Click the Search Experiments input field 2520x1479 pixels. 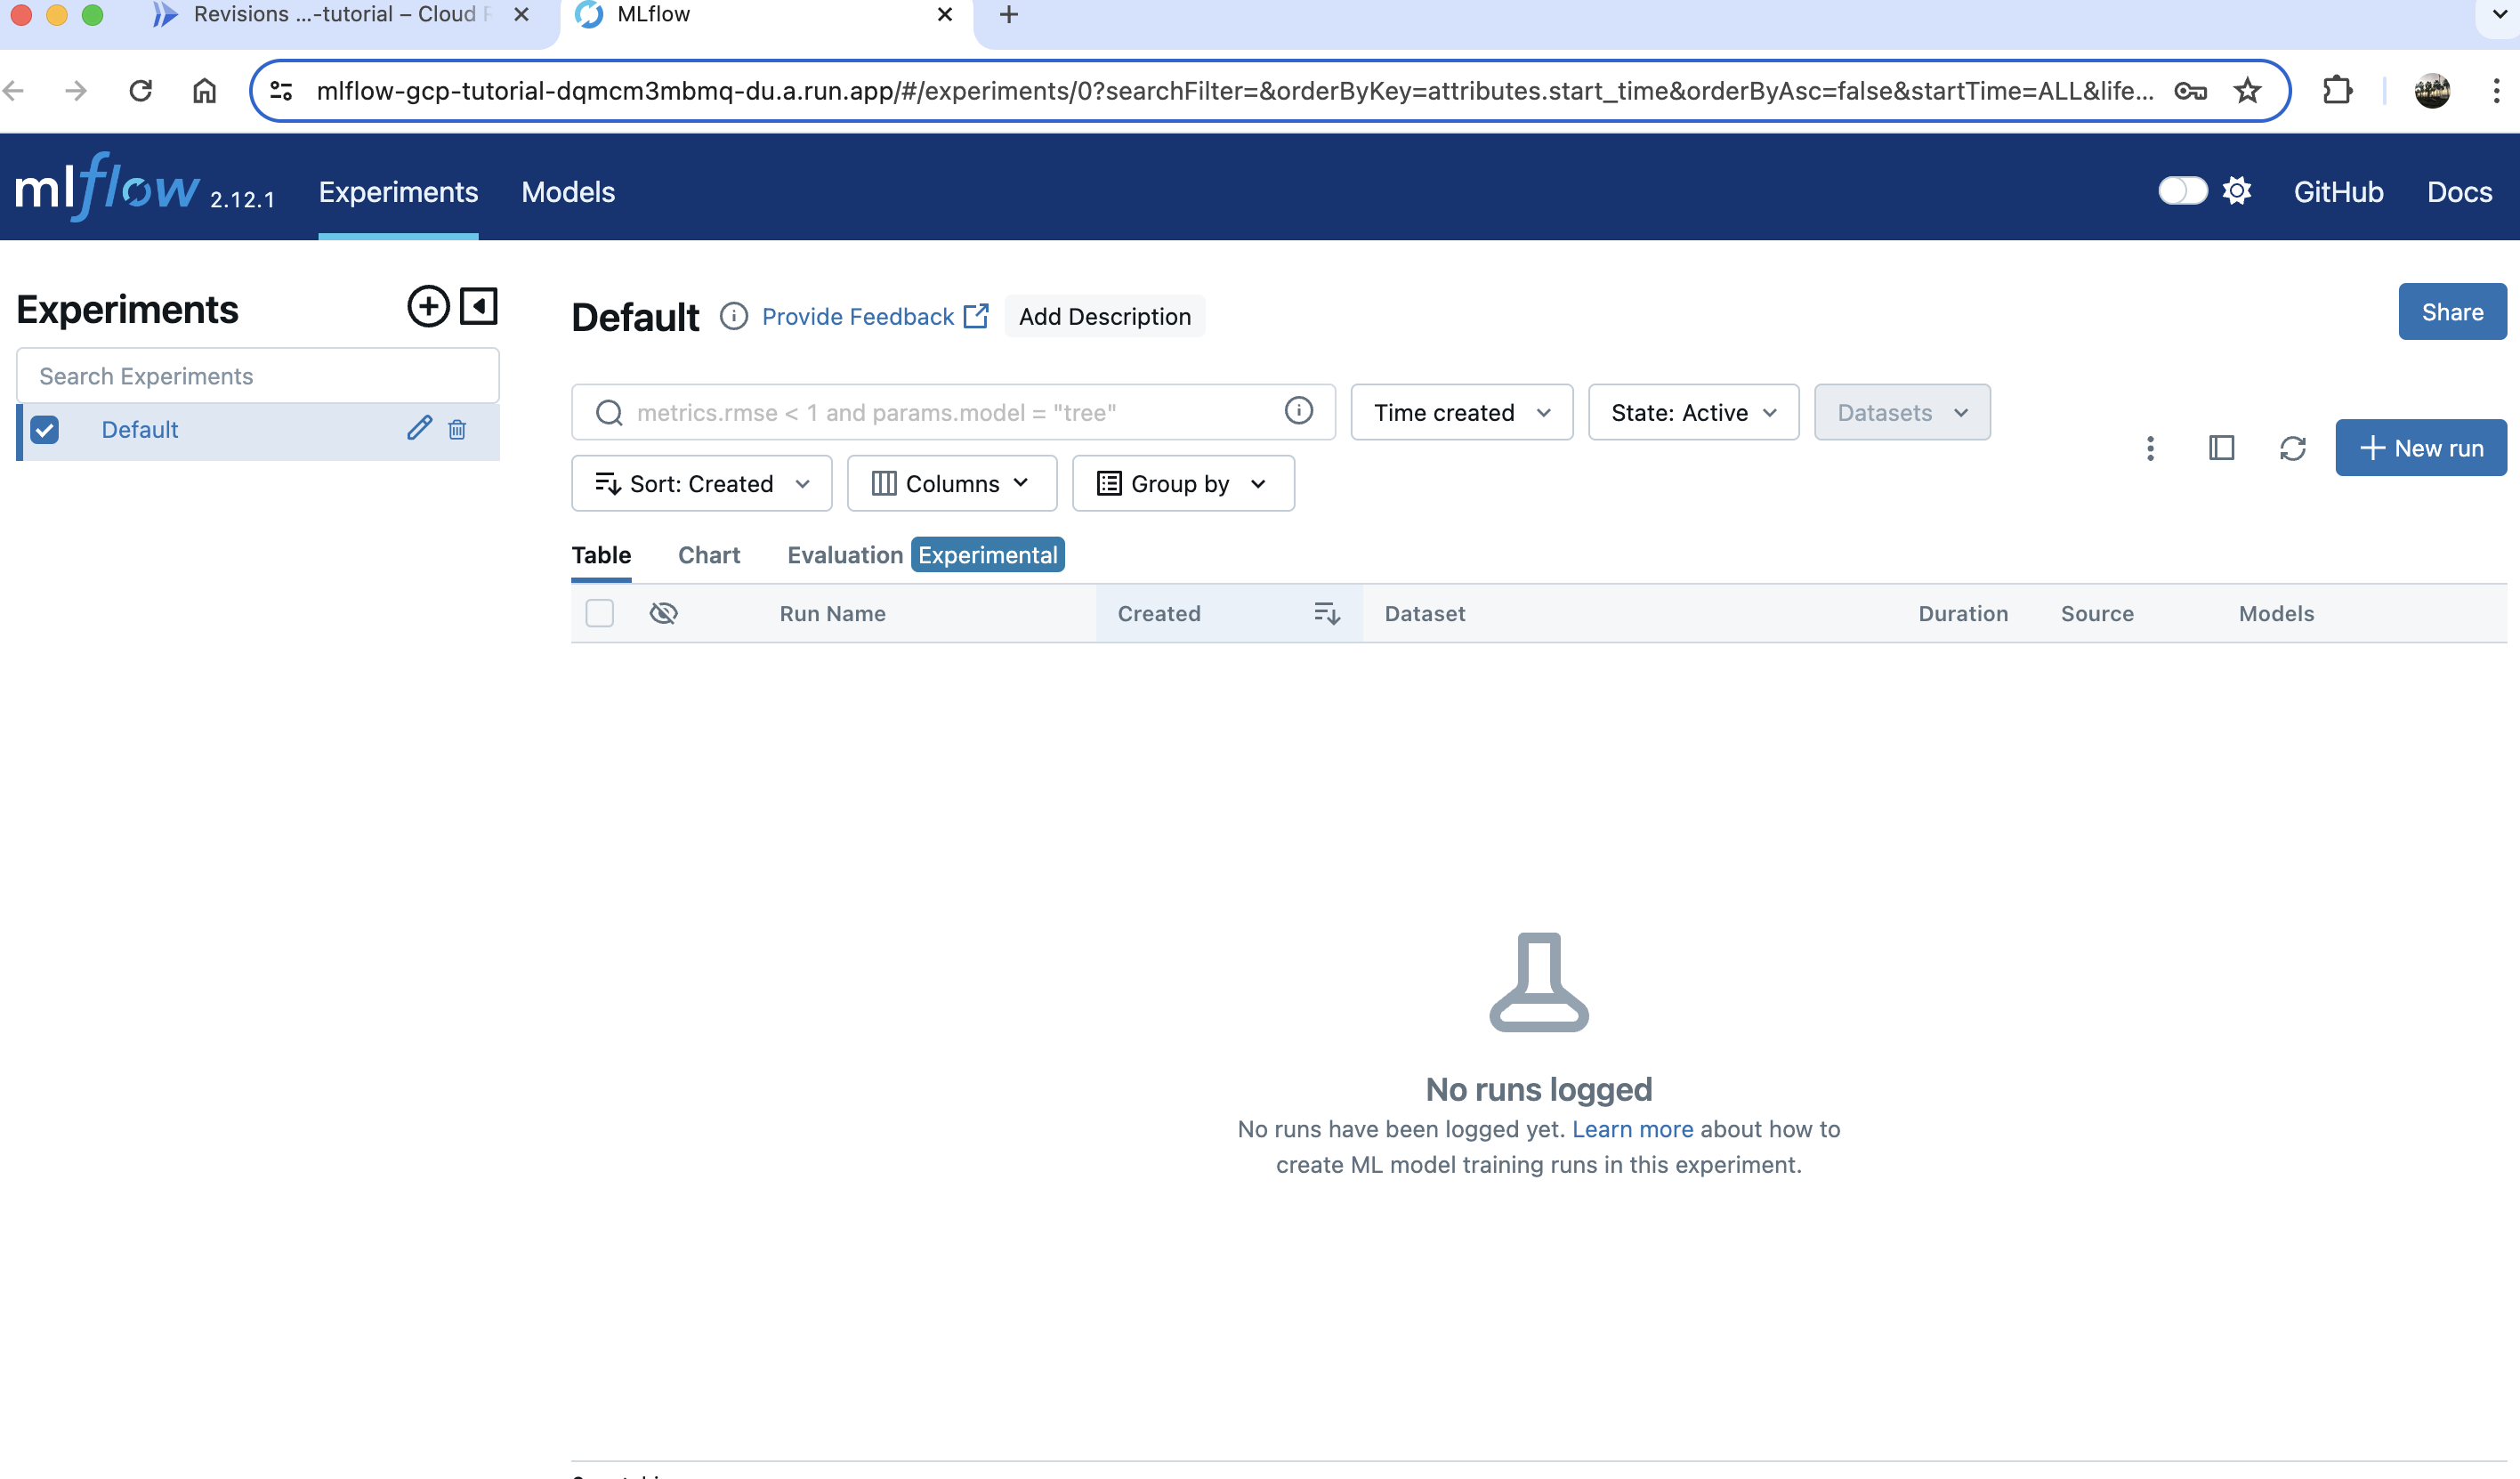[x=258, y=376]
